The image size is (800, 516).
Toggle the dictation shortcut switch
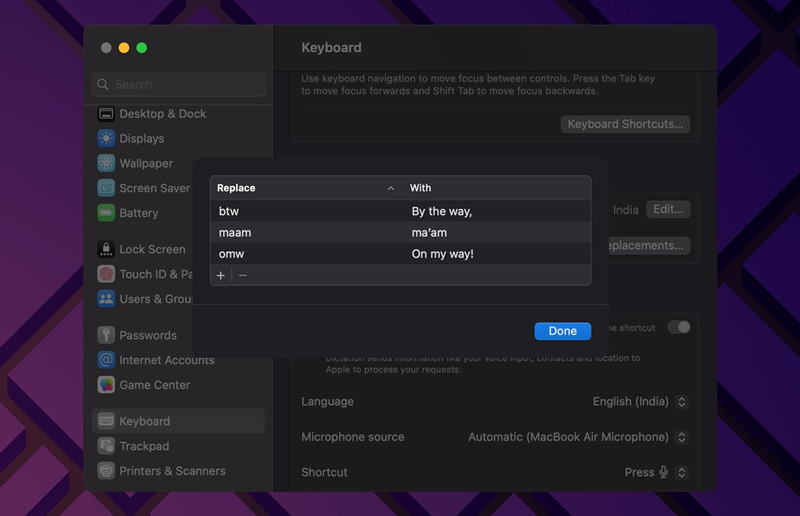[679, 327]
